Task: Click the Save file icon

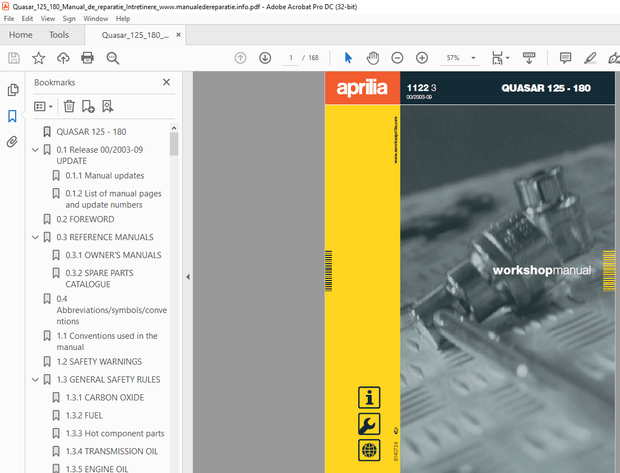Action: coord(14,58)
